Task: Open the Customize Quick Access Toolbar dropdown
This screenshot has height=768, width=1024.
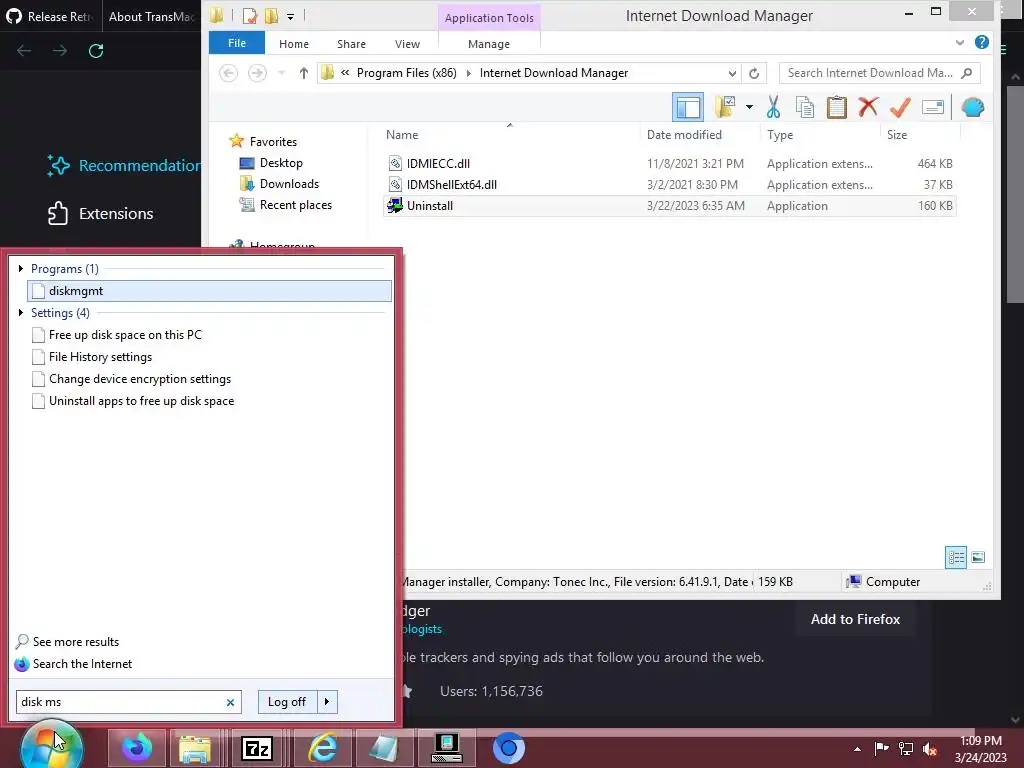Action: click(x=291, y=16)
